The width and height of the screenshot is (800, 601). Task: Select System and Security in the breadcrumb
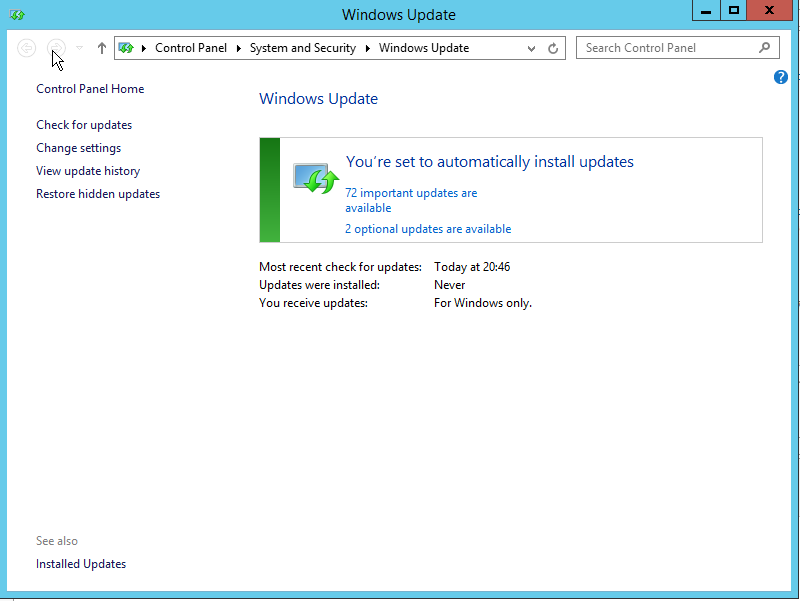(x=303, y=48)
